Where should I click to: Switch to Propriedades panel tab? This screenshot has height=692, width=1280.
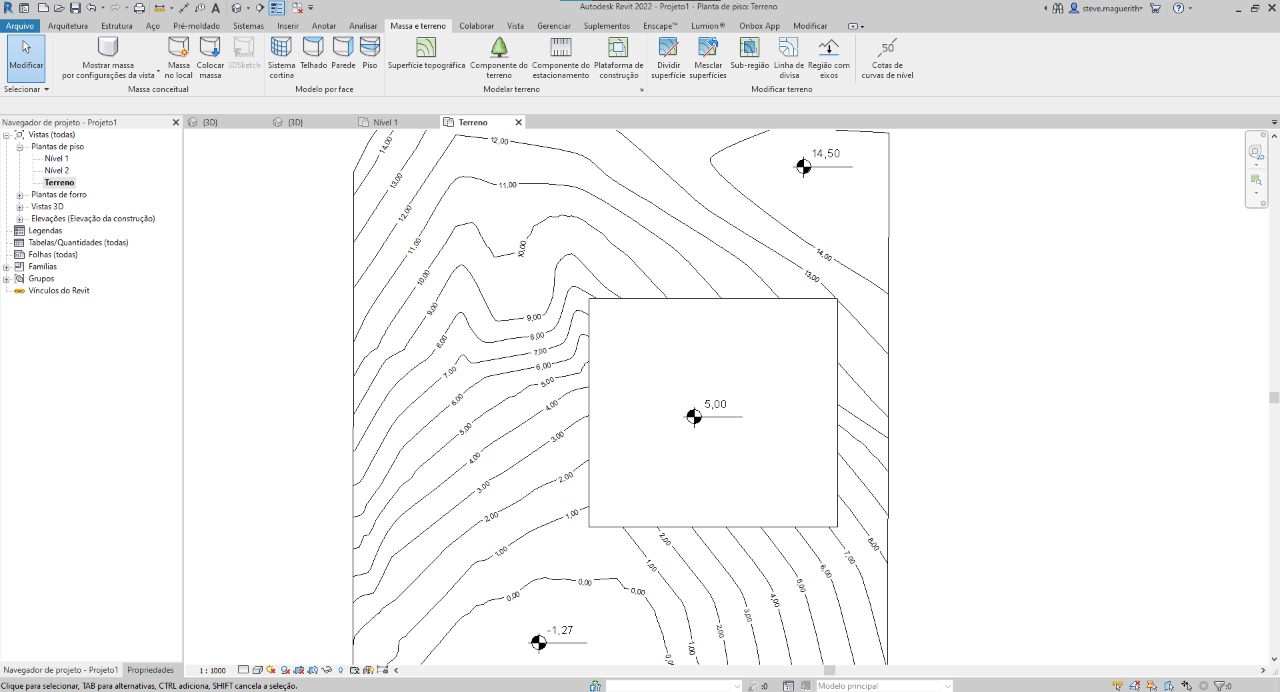click(150, 670)
